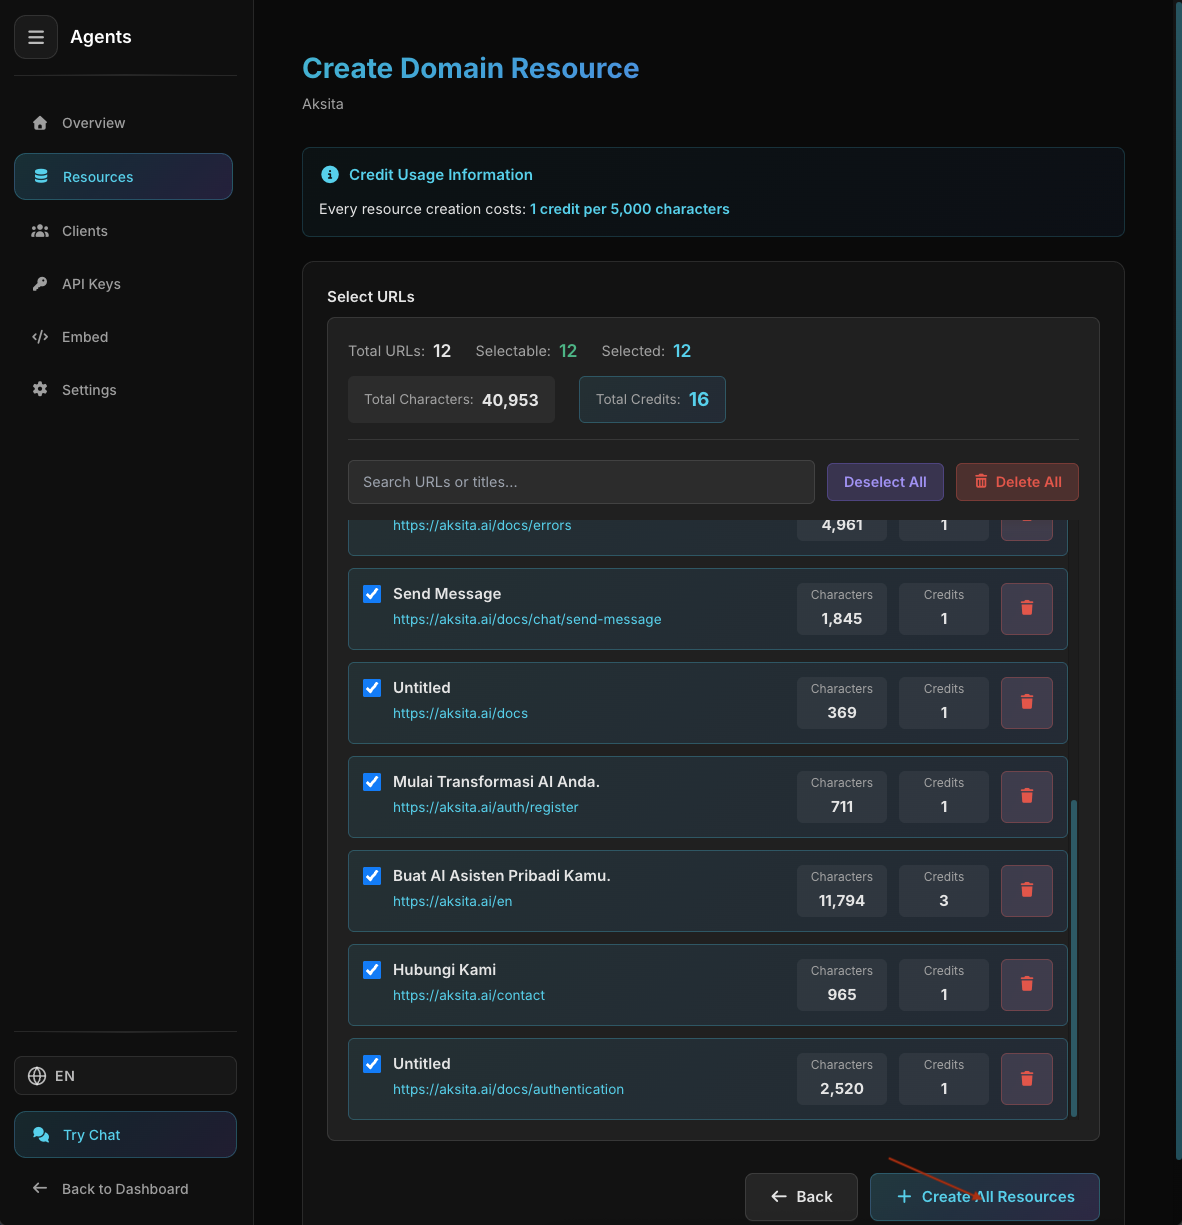This screenshot has width=1182, height=1225.
Task: Deselect the Mulai Transformasi AI Anda checkbox
Action: [371, 781]
